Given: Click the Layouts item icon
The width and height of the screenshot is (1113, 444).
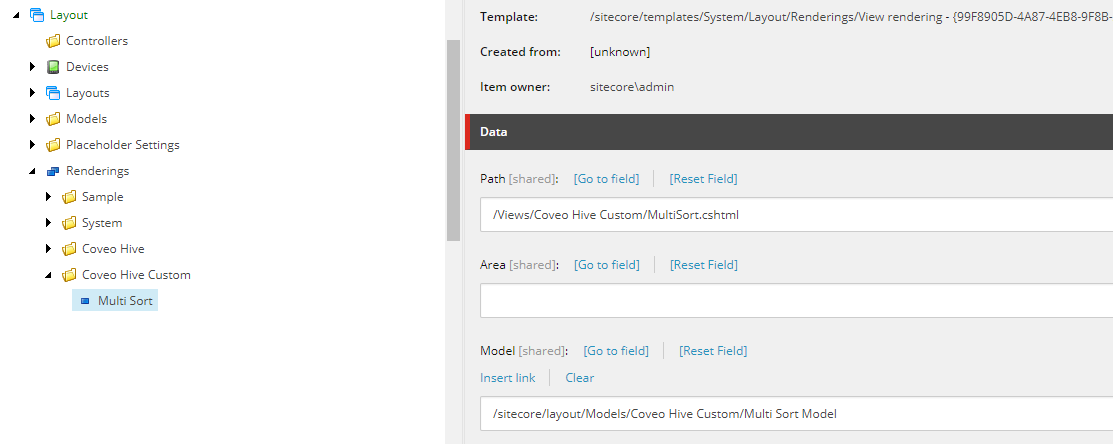Looking at the screenshot, I should [x=53, y=93].
